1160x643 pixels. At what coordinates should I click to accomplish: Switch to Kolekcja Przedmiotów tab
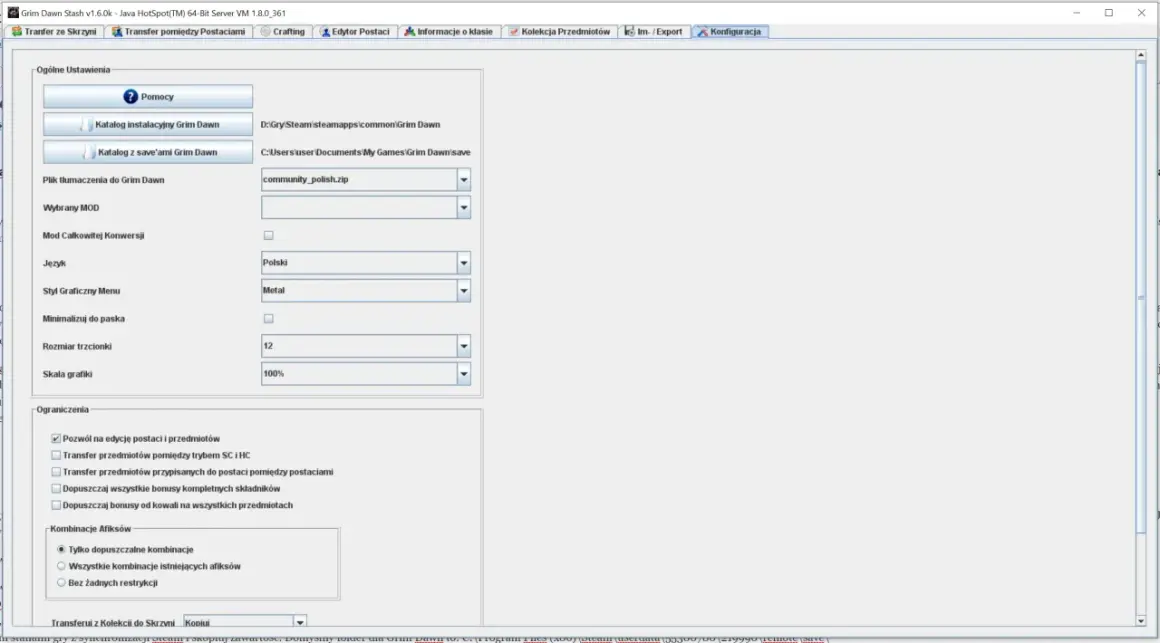click(559, 32)
